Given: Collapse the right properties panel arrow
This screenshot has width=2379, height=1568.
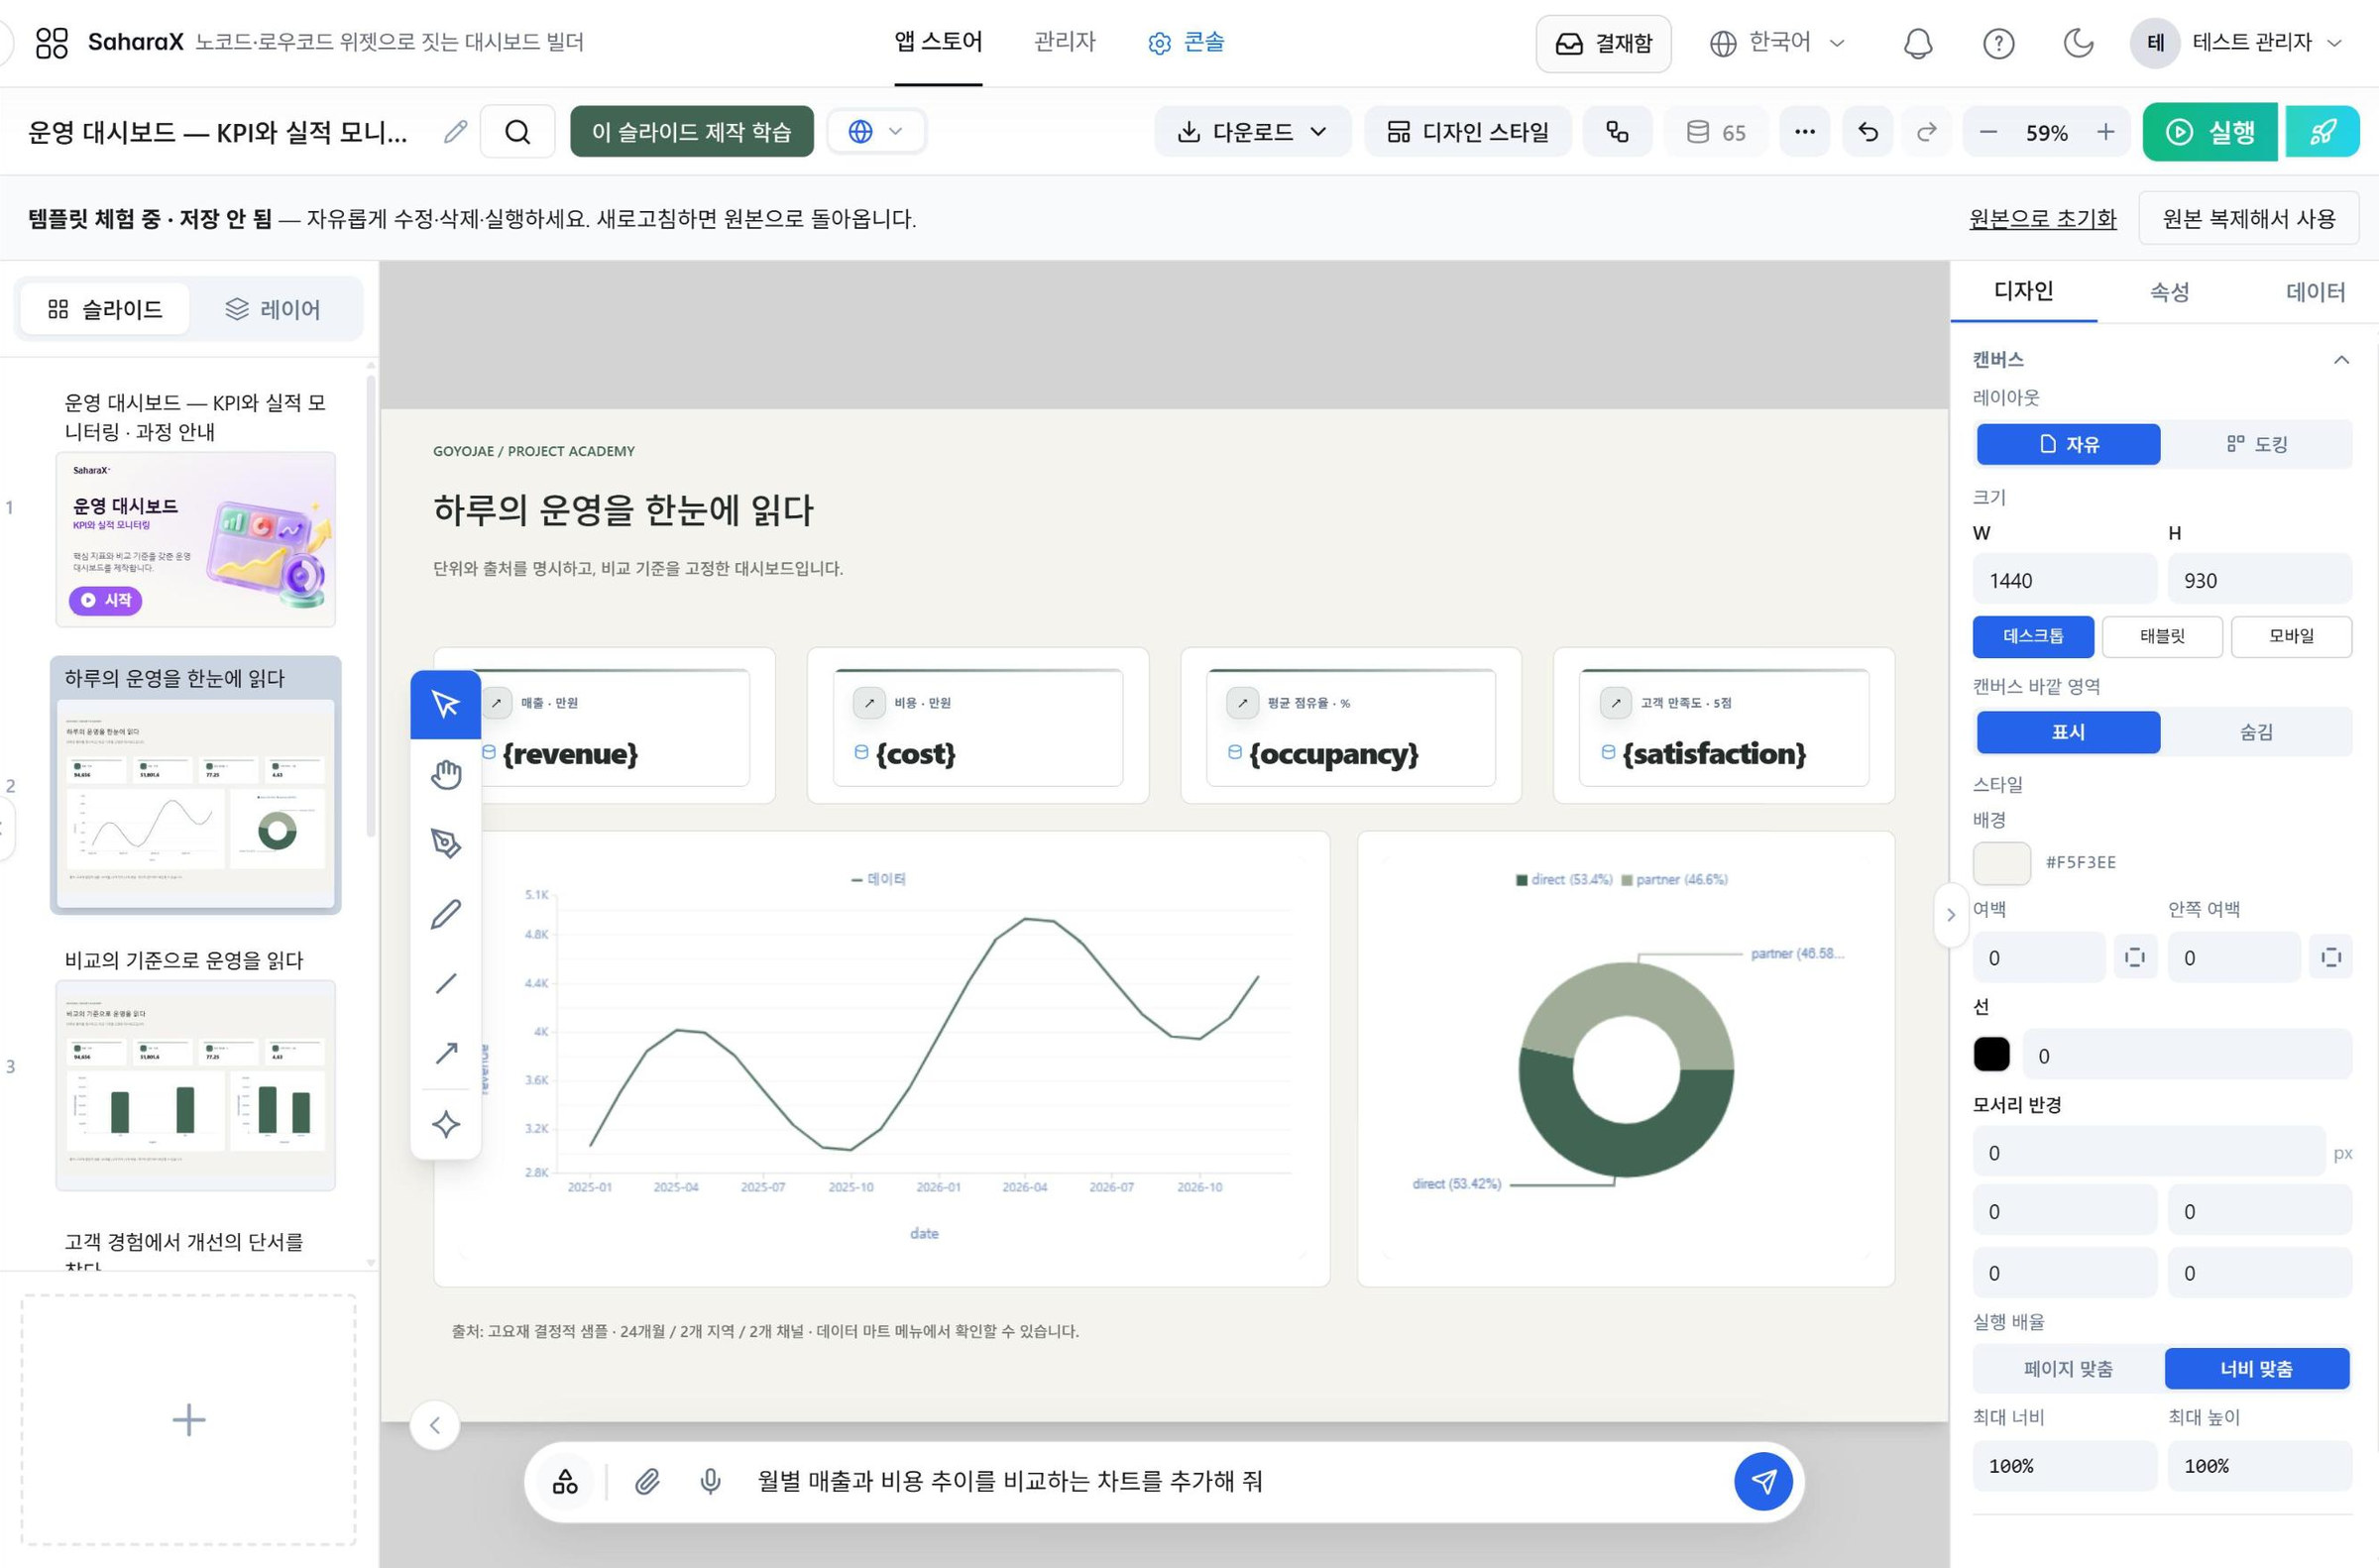Looking at the screenshot, I should pos(1950,915).
